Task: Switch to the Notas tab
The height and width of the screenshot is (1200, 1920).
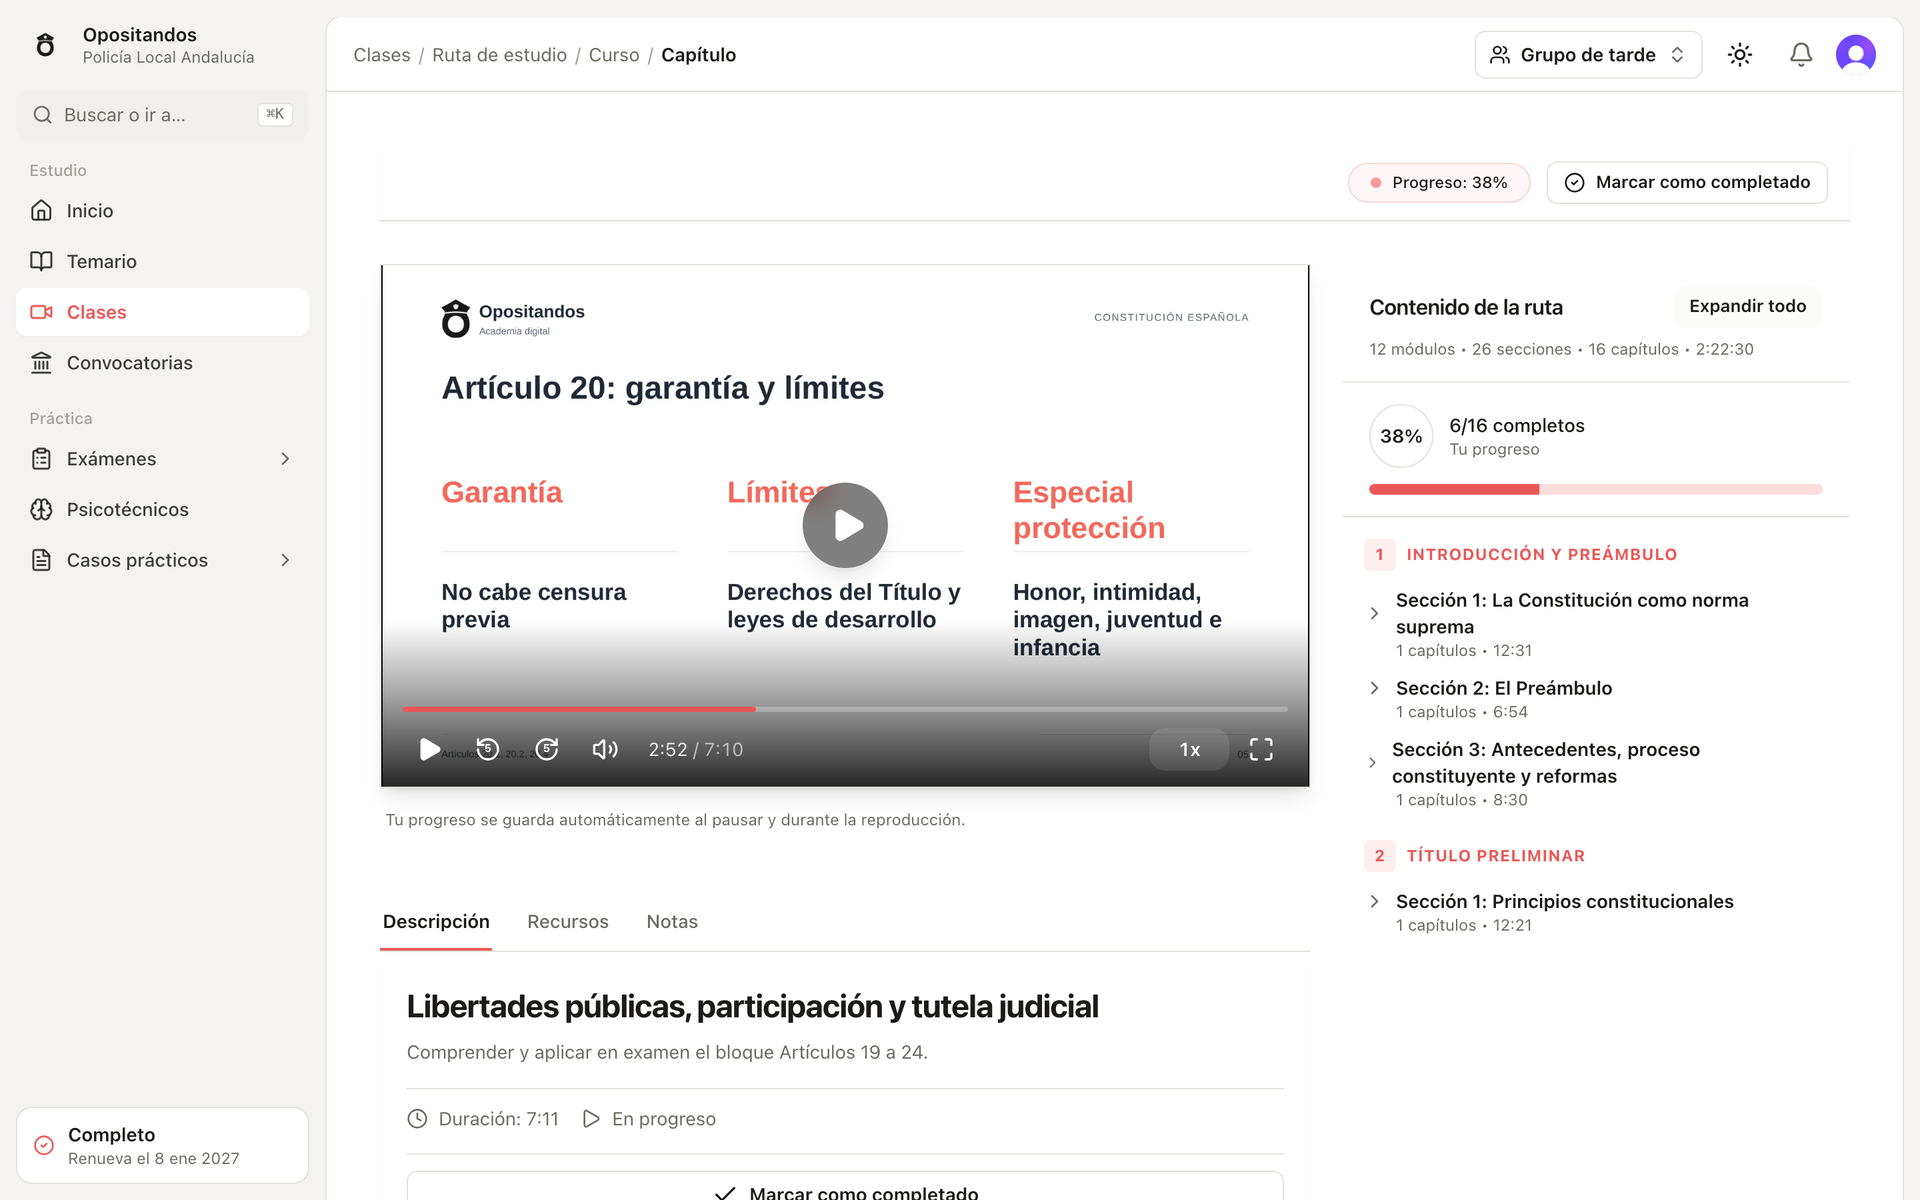Action: [x=672, y=921]
